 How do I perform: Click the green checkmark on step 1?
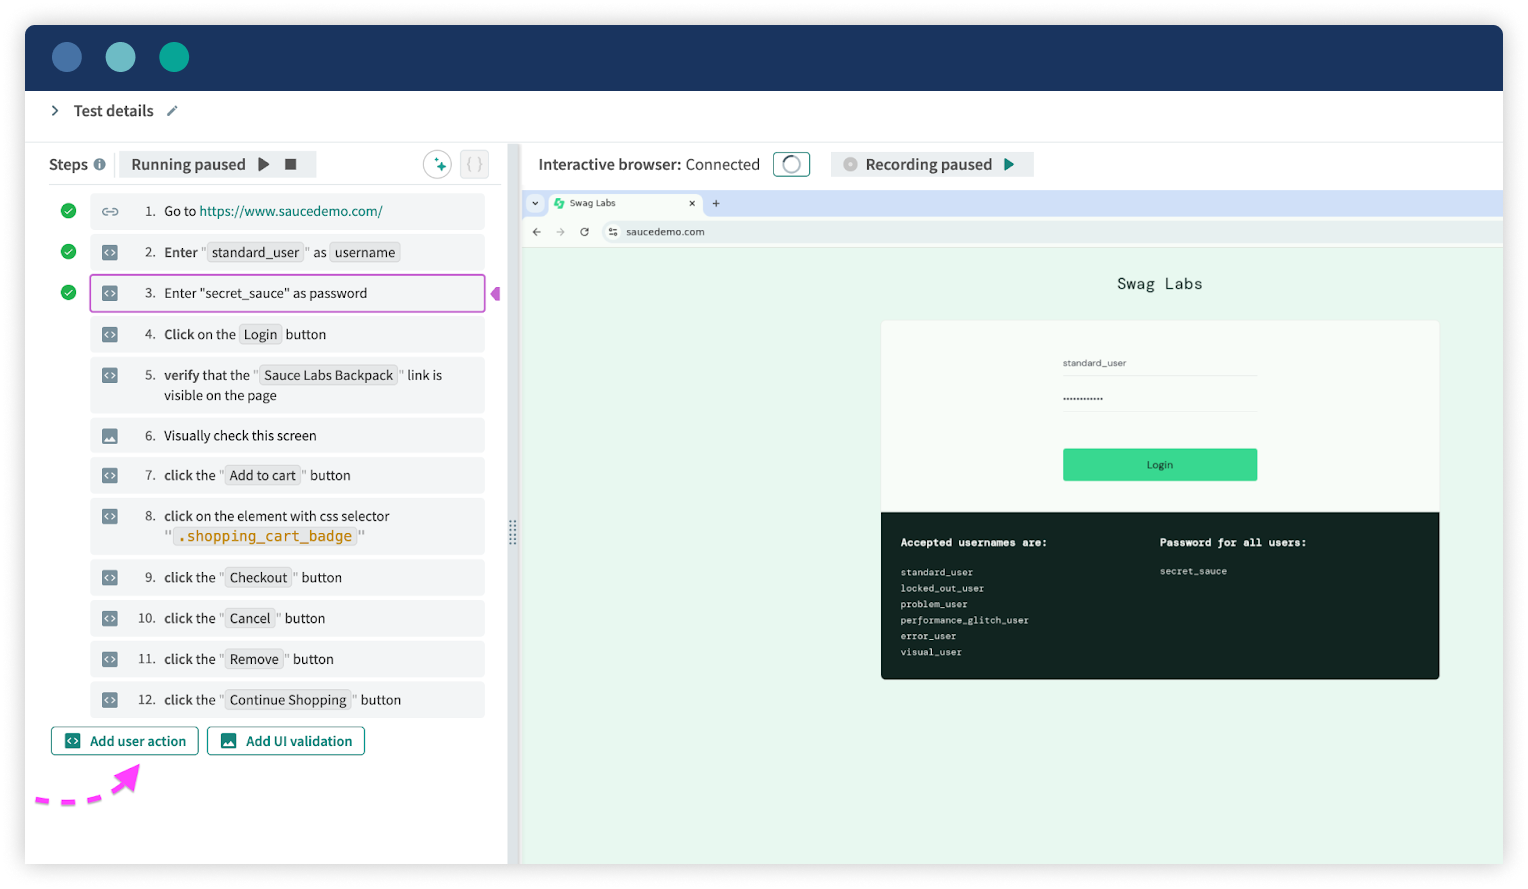68,211
